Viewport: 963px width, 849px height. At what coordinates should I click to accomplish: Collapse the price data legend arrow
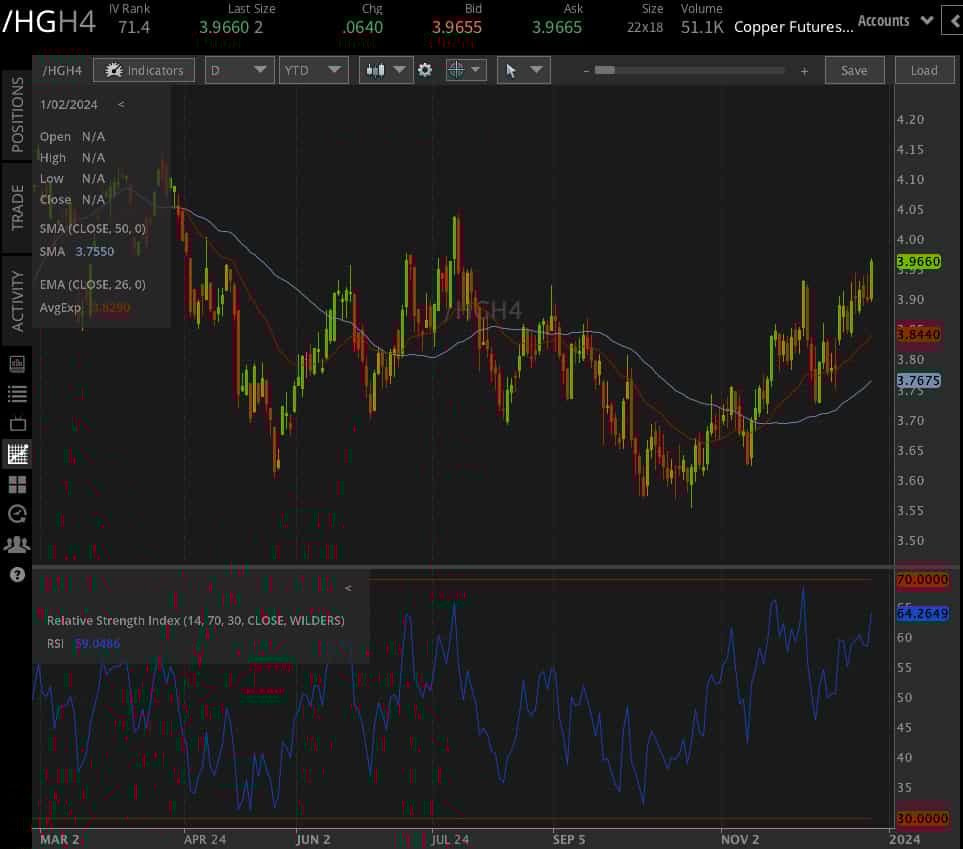[x=121, y=104]
